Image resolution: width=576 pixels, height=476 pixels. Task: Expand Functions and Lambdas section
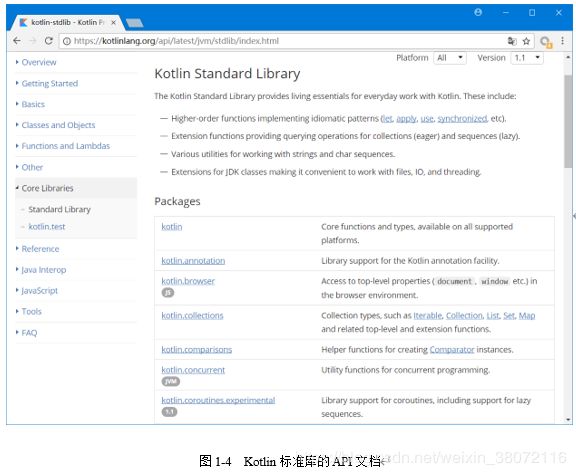[65, 146]
